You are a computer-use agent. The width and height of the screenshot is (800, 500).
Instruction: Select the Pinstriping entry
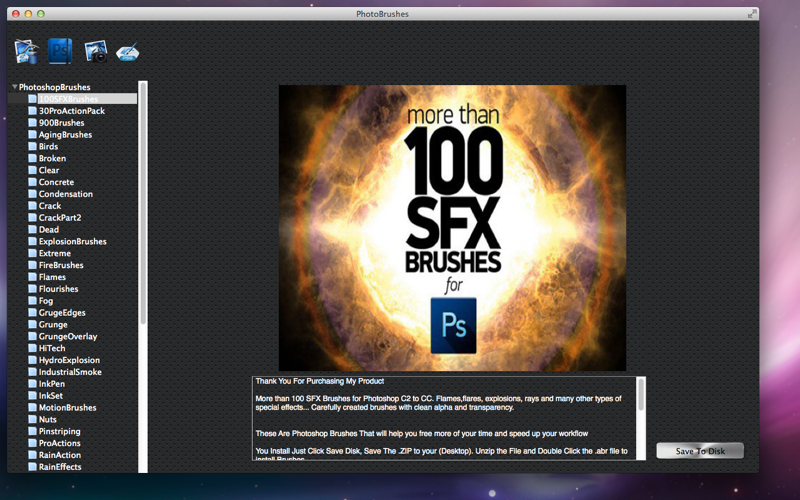click(60, 431)
